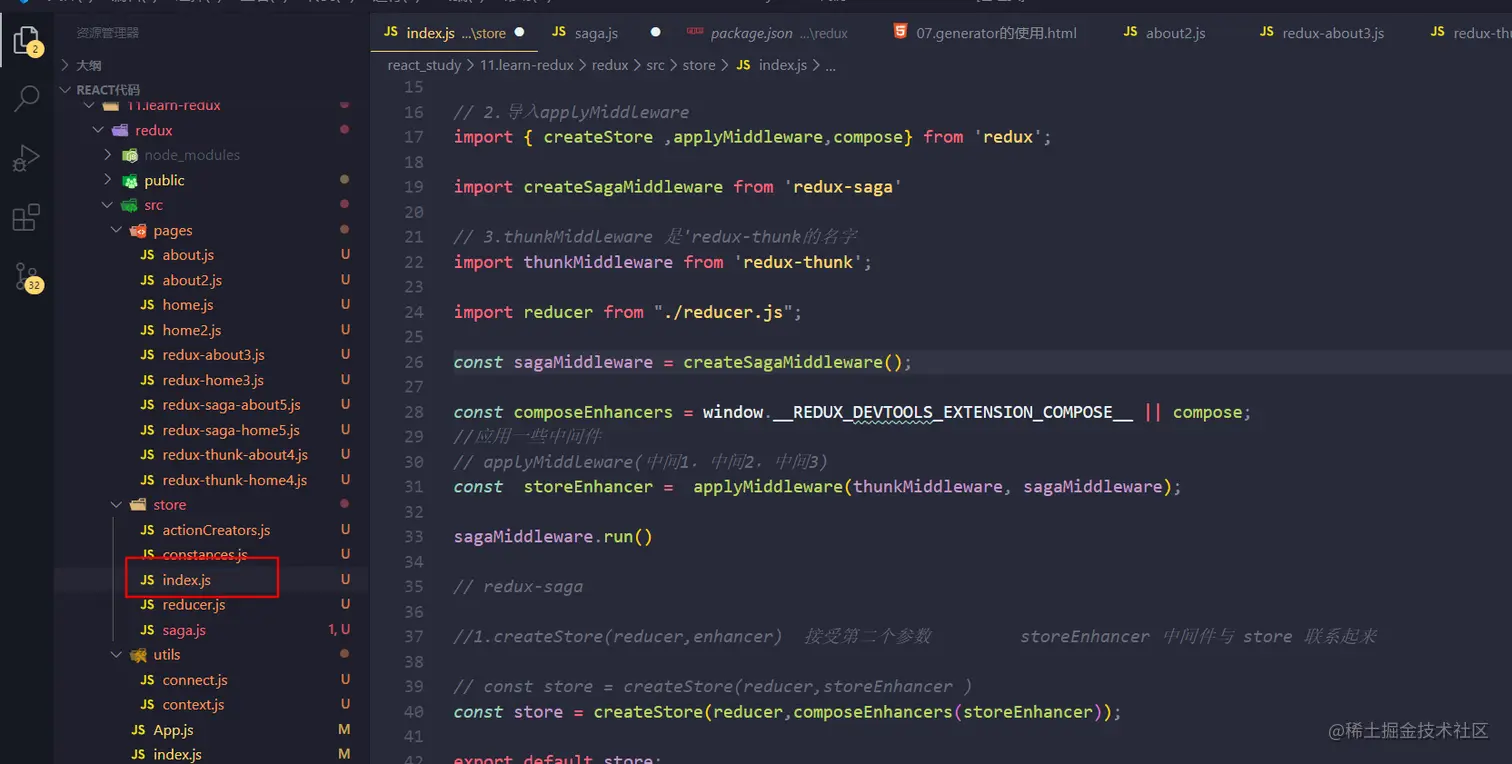The width and height of the screenshot is (1512, 764).
Task: Open redux-about3.js in the file tree
Action: point(213,355)
